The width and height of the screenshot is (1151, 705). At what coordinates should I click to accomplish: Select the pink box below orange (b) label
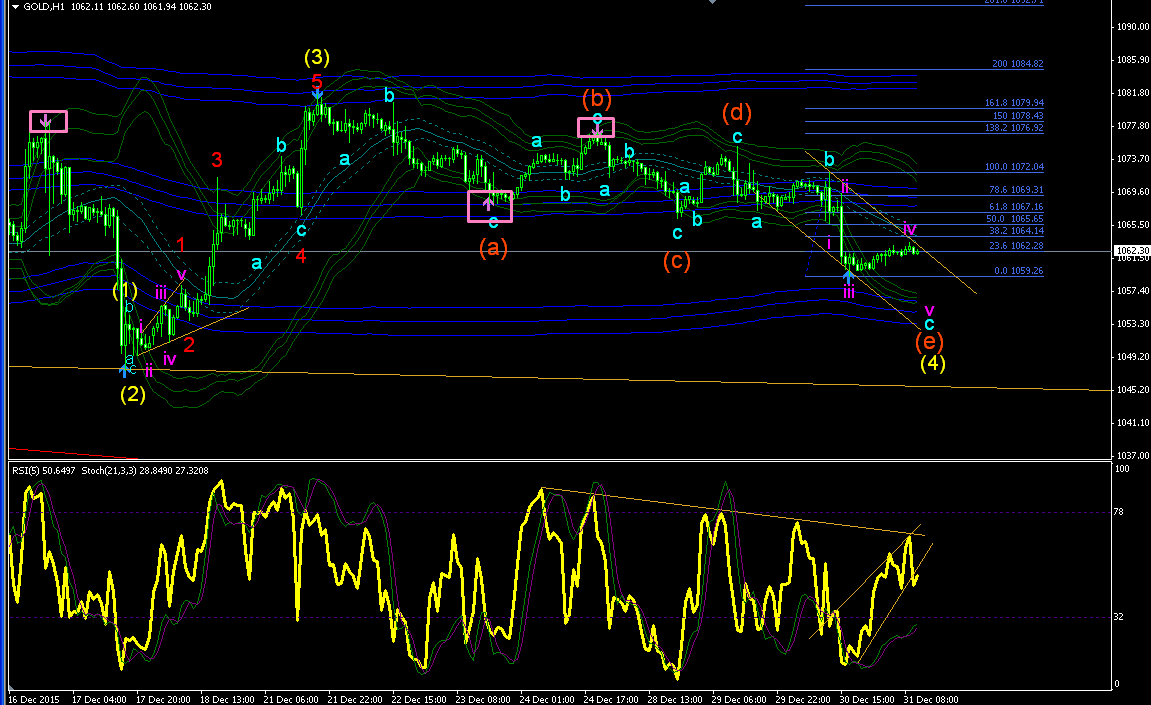(x=596, y=128)
